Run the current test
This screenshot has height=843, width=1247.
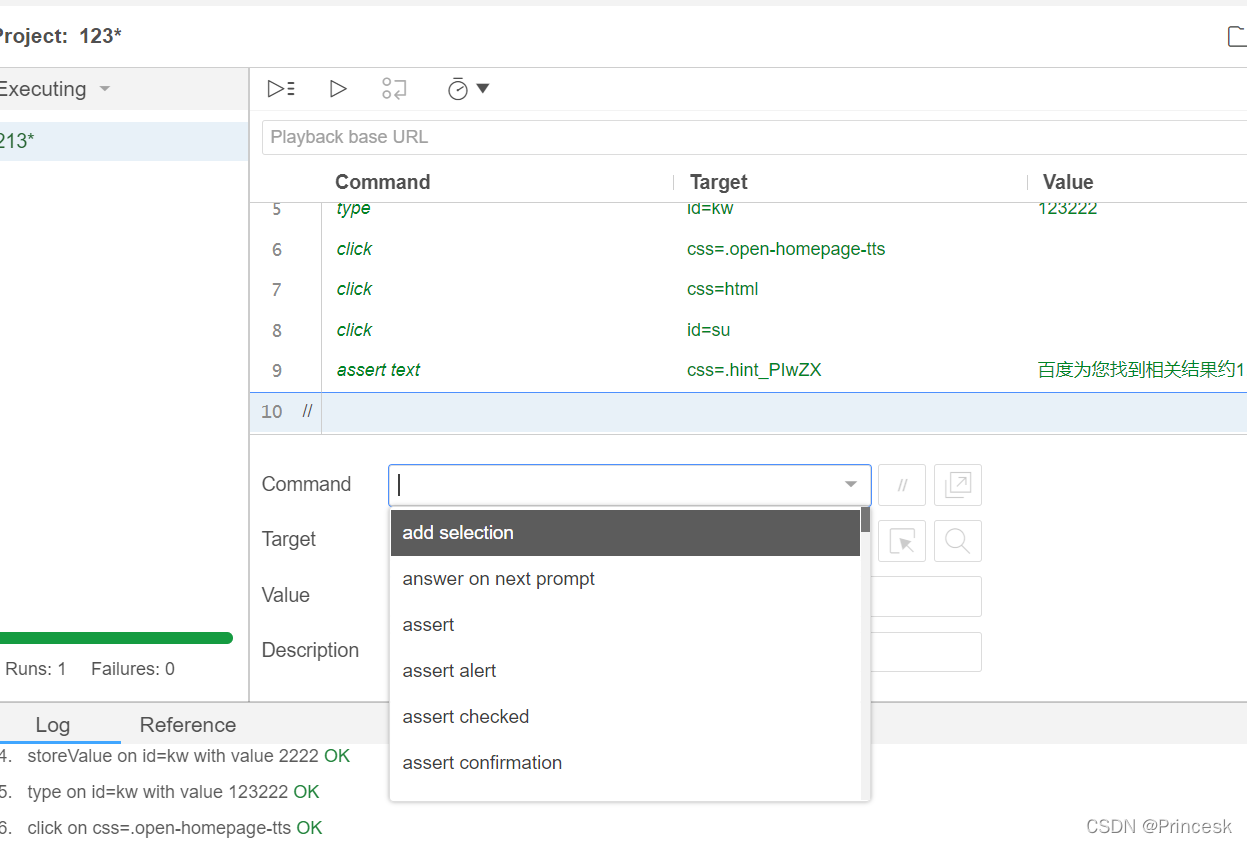click(x=338, y=89)
